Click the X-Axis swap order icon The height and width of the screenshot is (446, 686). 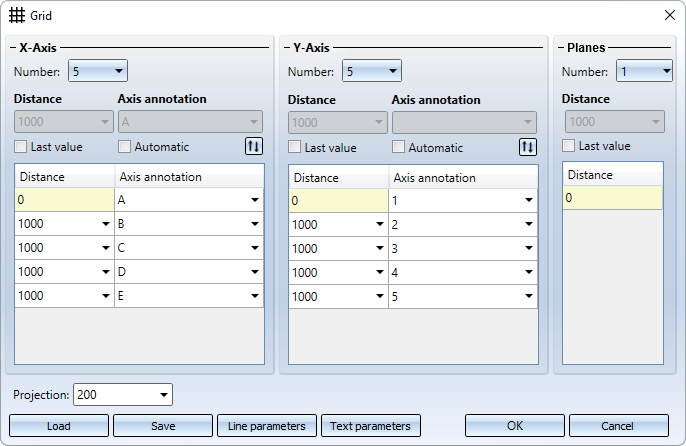(254, 147)
